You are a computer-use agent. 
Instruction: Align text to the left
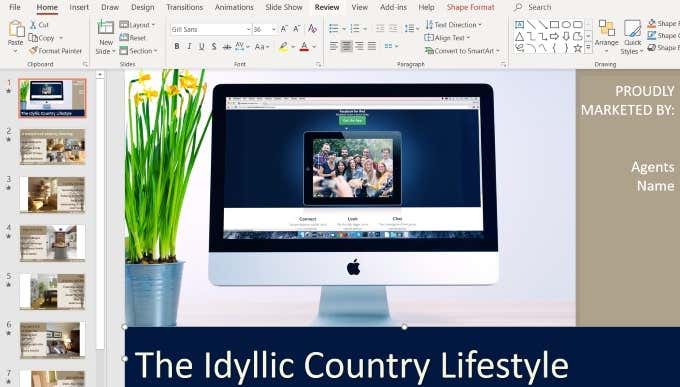333,46
